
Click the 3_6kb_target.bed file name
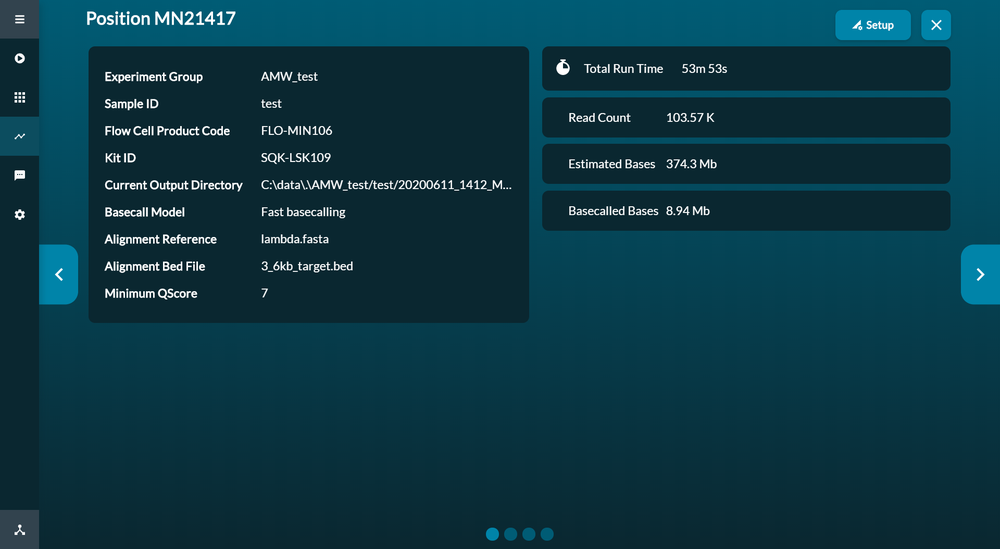click(x=307, y=266)
